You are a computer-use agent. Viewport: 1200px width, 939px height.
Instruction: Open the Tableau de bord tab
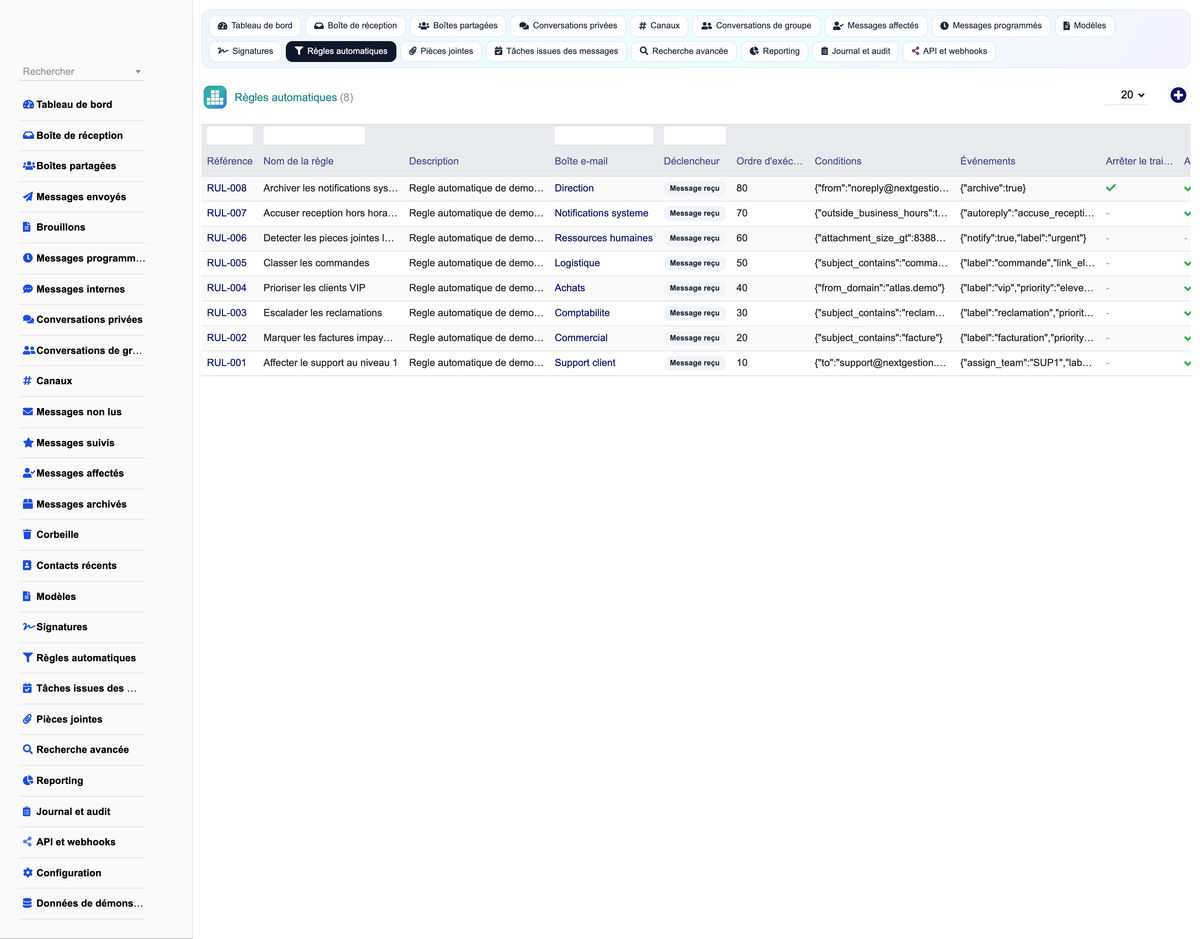(255, 25)
